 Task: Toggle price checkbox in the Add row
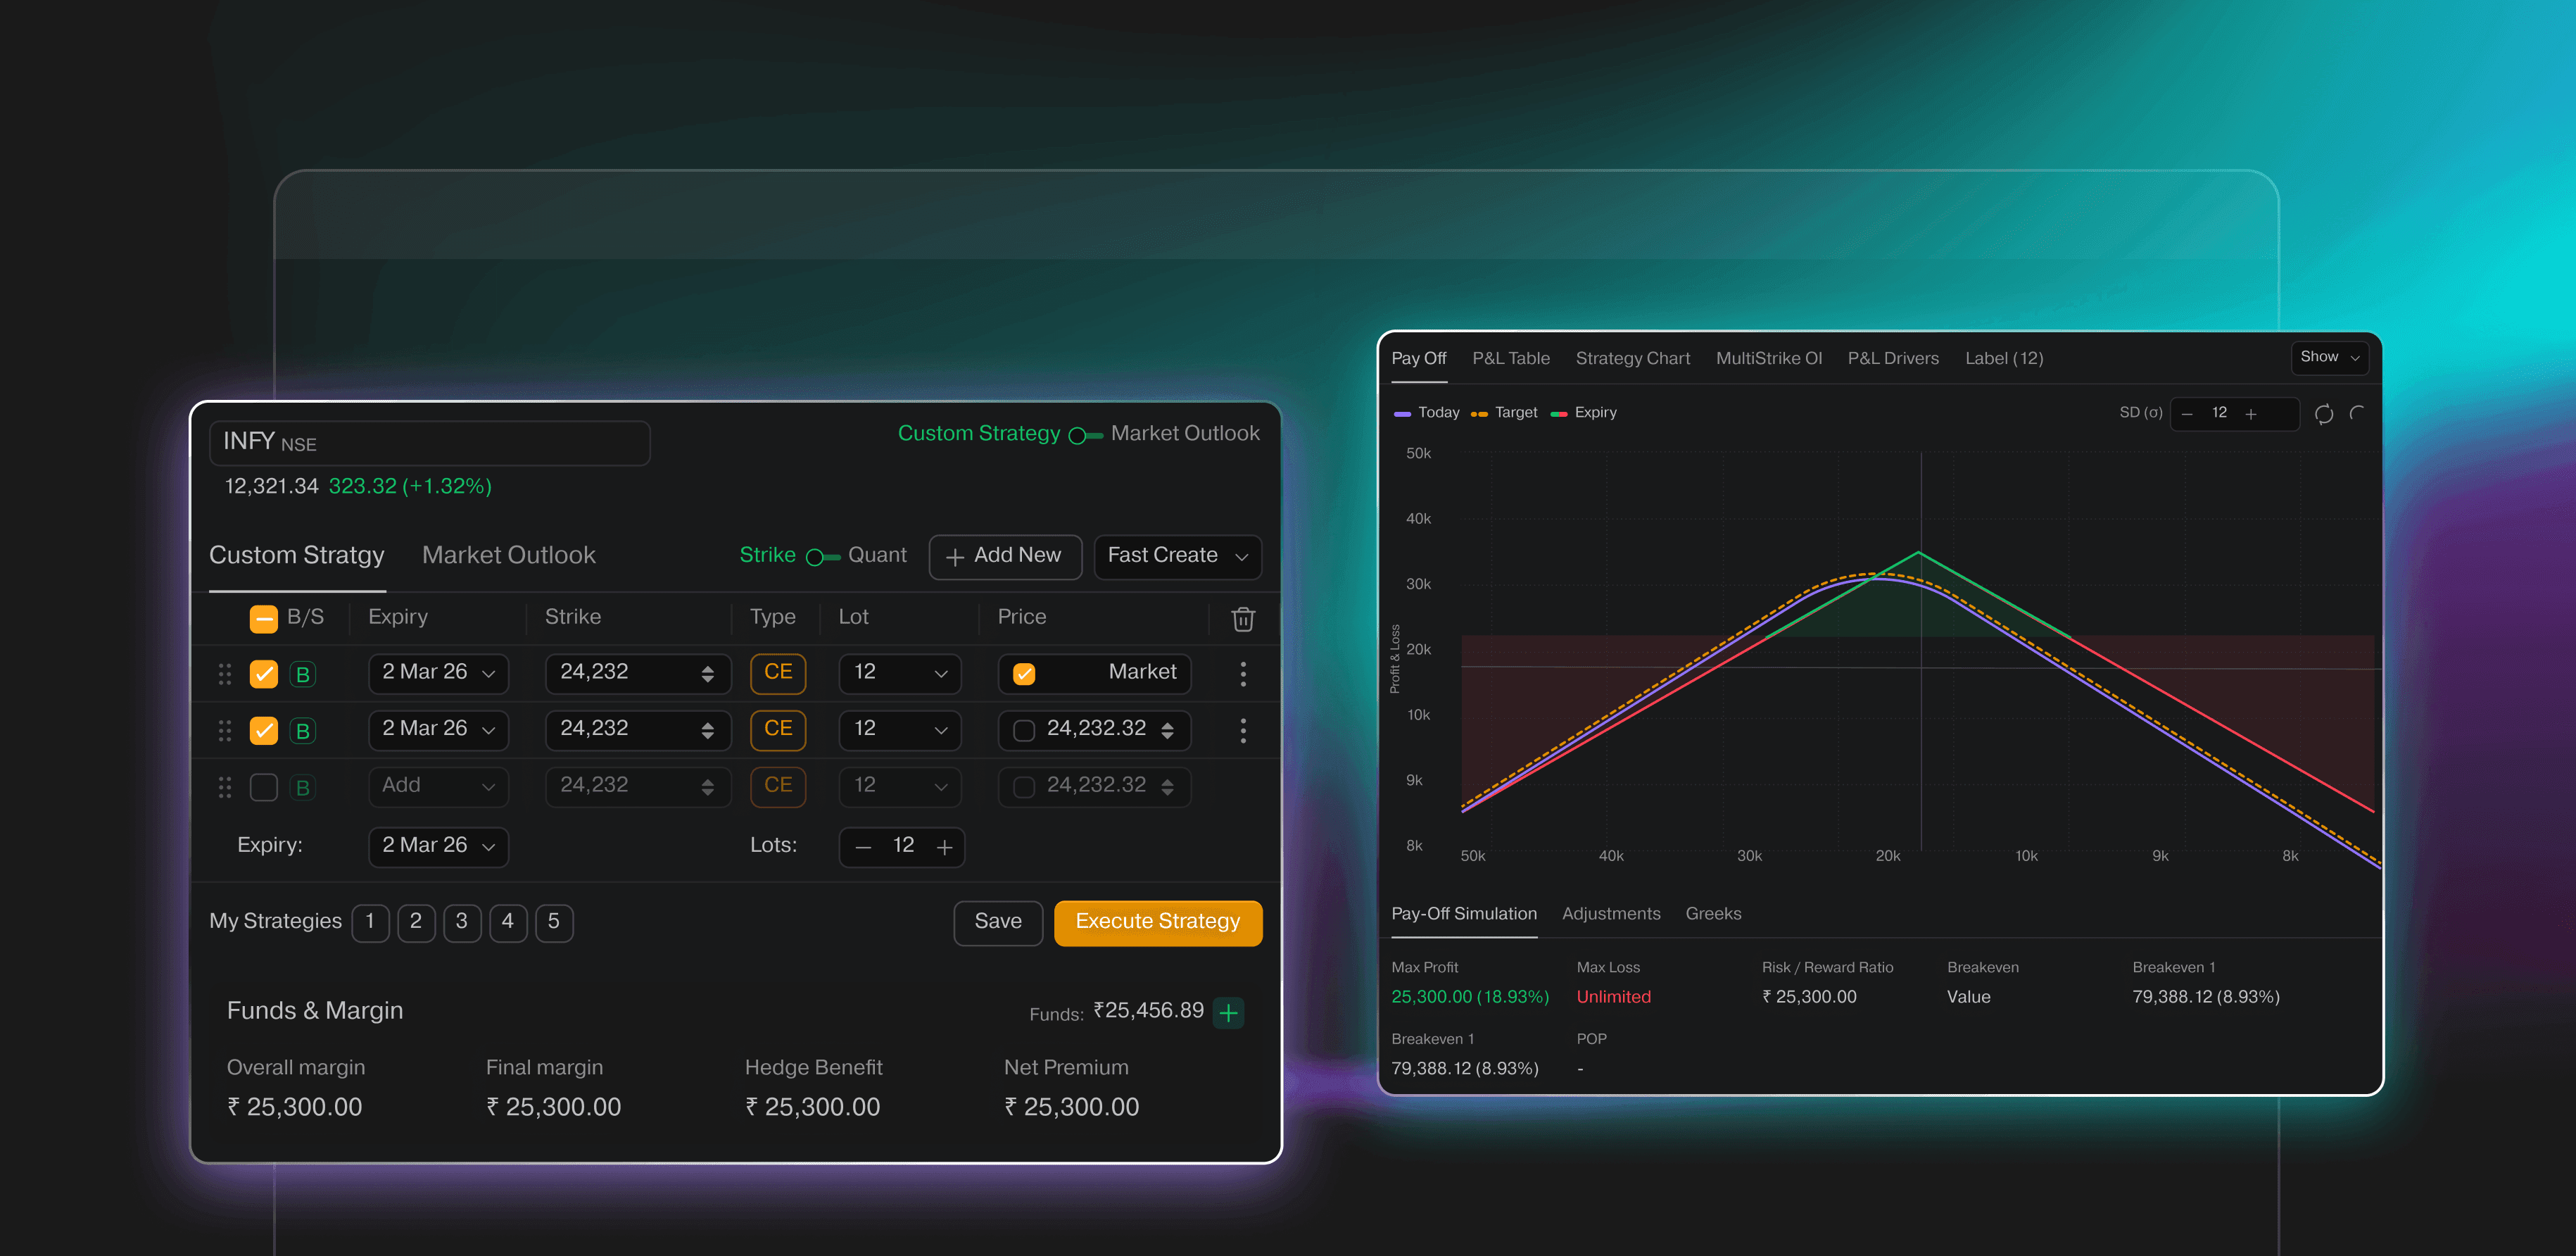coord(1023,788)
